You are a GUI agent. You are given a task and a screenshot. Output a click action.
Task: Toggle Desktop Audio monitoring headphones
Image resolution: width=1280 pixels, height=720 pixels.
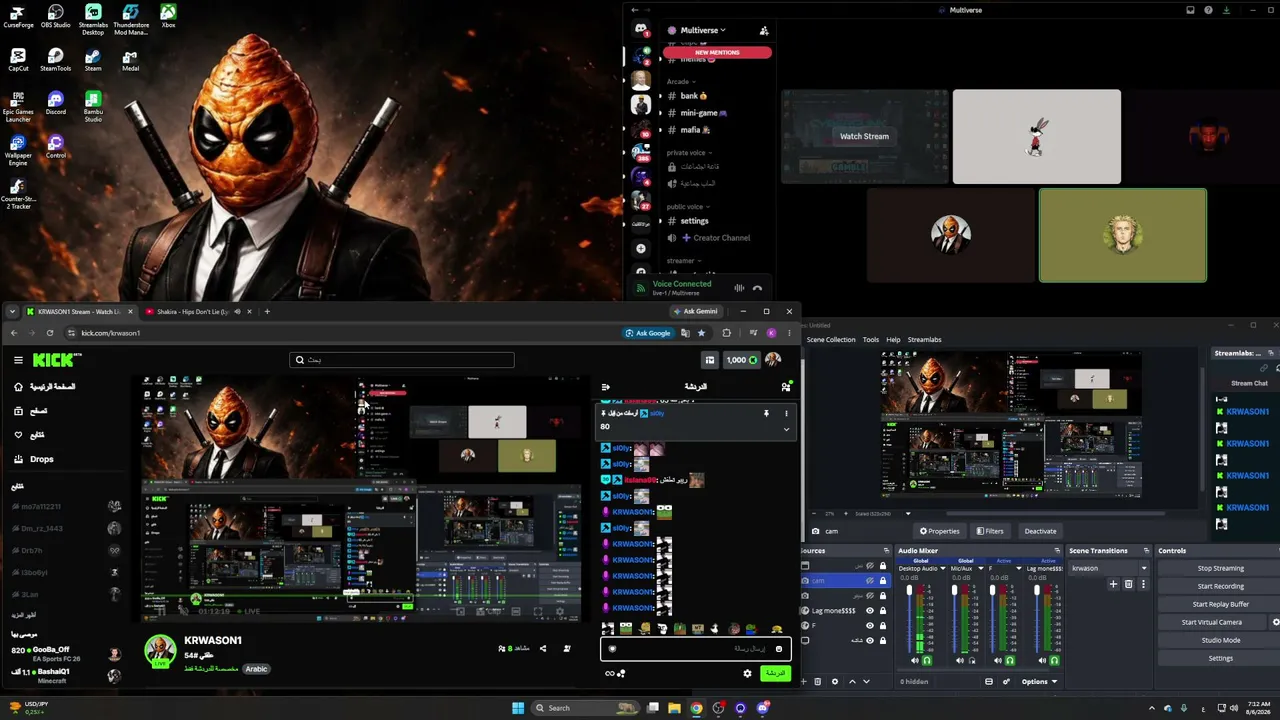(927, 661)
